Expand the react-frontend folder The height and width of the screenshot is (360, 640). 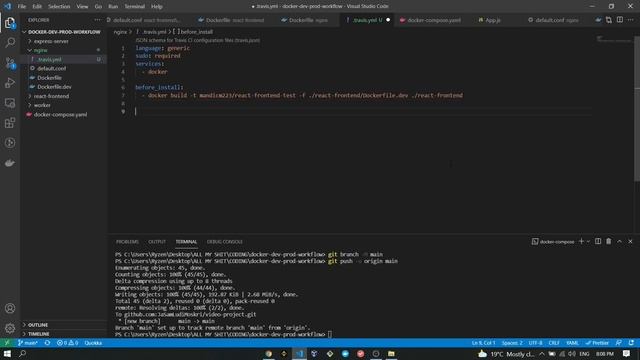click(x=51, y=96)
